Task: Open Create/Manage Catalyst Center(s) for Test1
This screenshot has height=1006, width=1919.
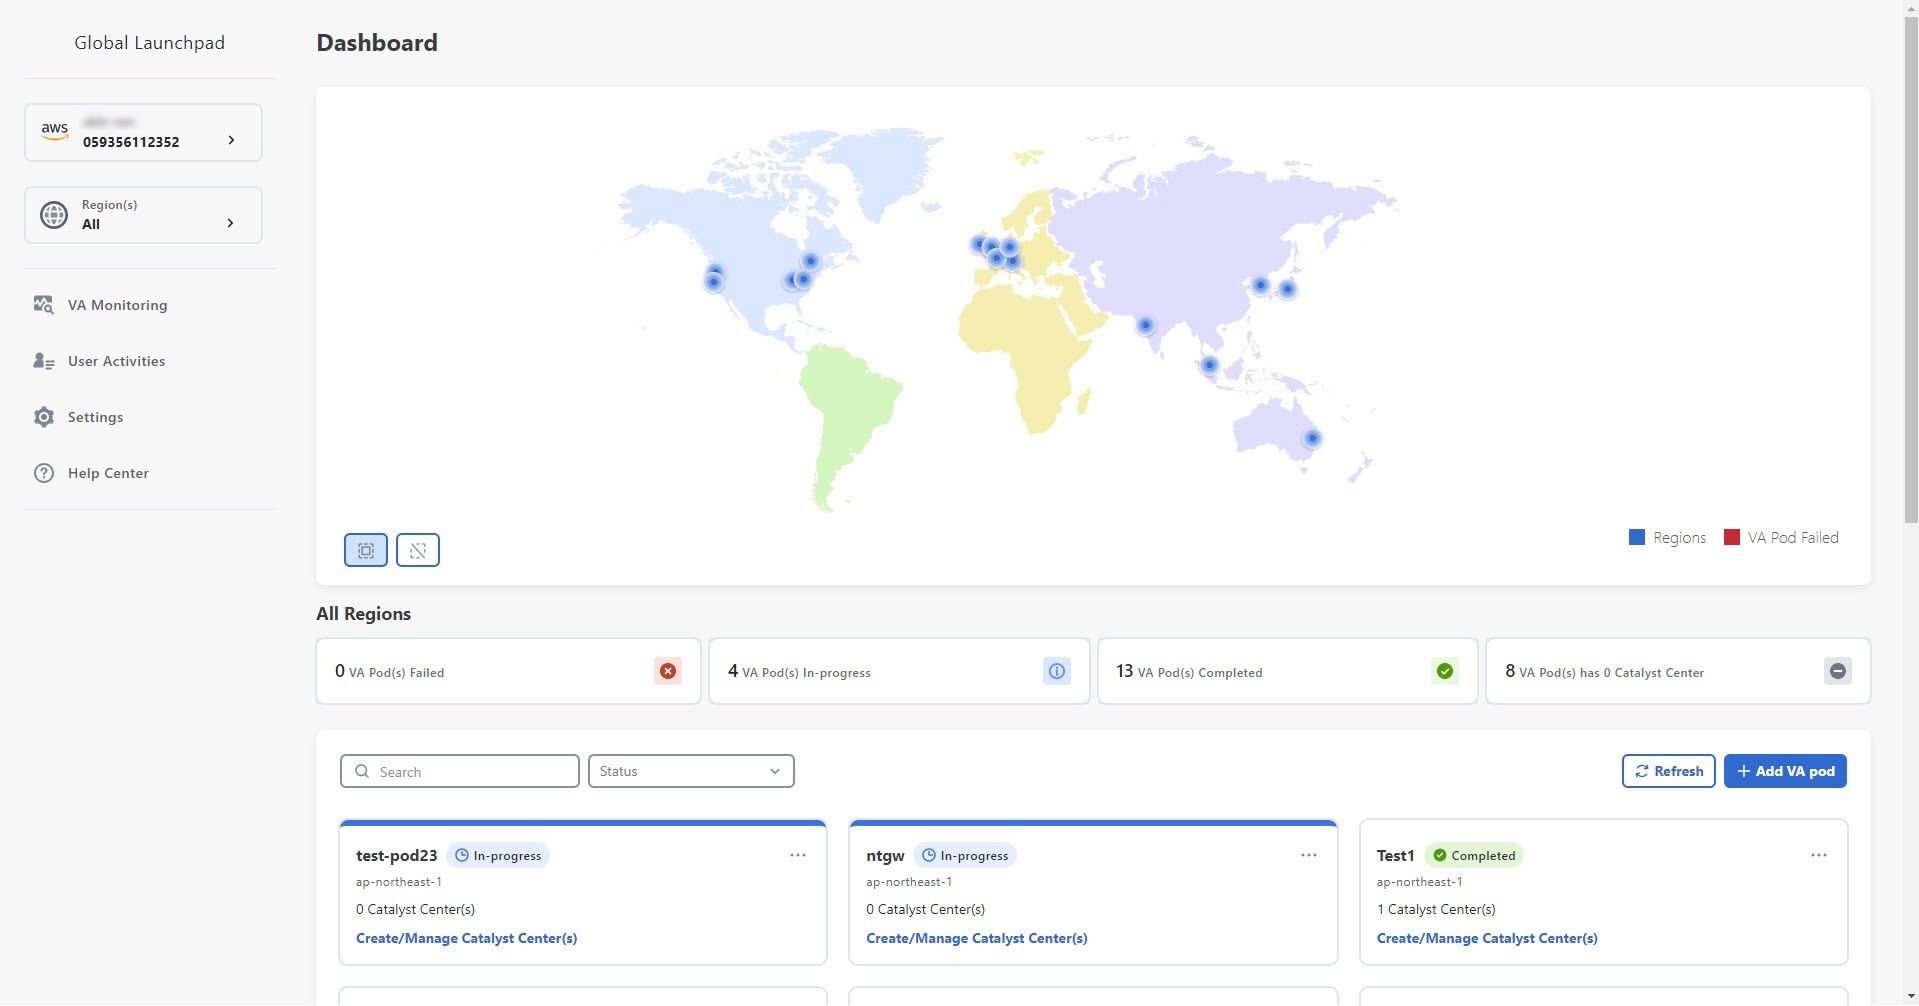Action: coord(1486,938)
